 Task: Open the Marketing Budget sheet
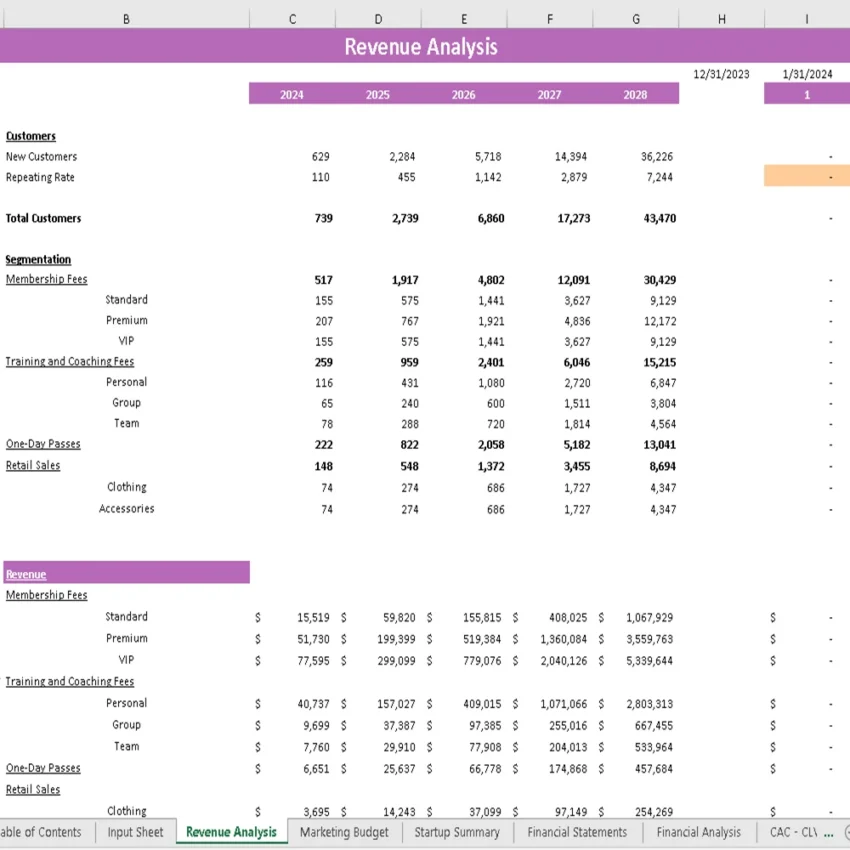pos(344,832)
